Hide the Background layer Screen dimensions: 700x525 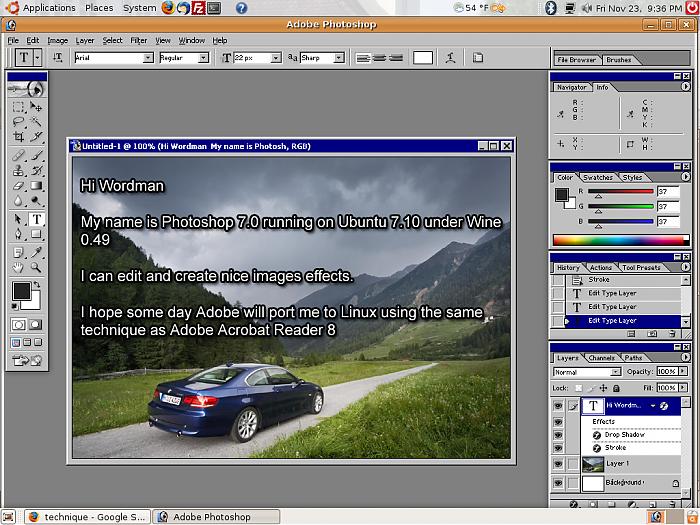pos(558,483)
